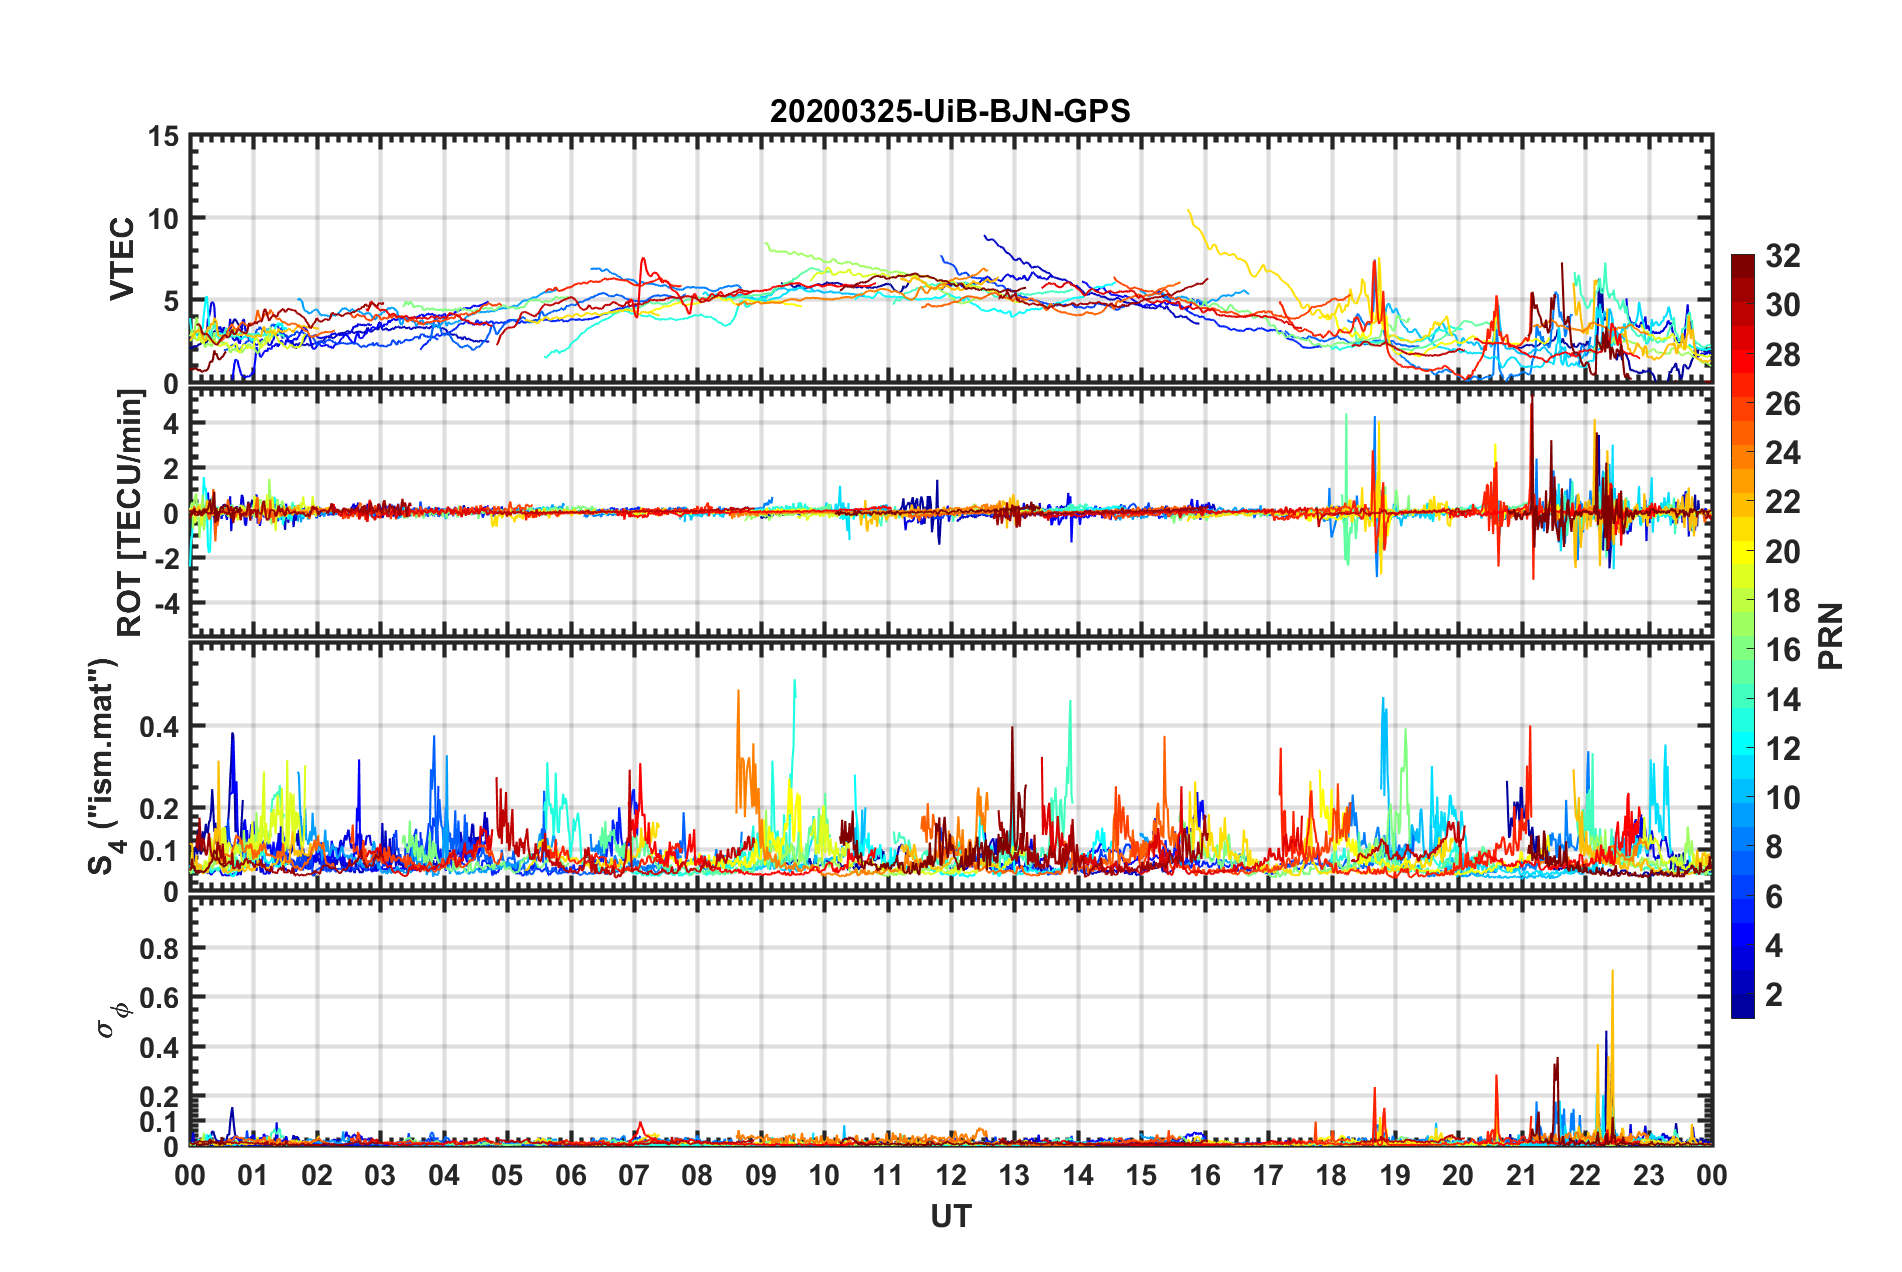Click tick label 10 on the PRN colorbar
Screen dimensions: 1902x1272
pyautogui.click(x=1783, y=798)
